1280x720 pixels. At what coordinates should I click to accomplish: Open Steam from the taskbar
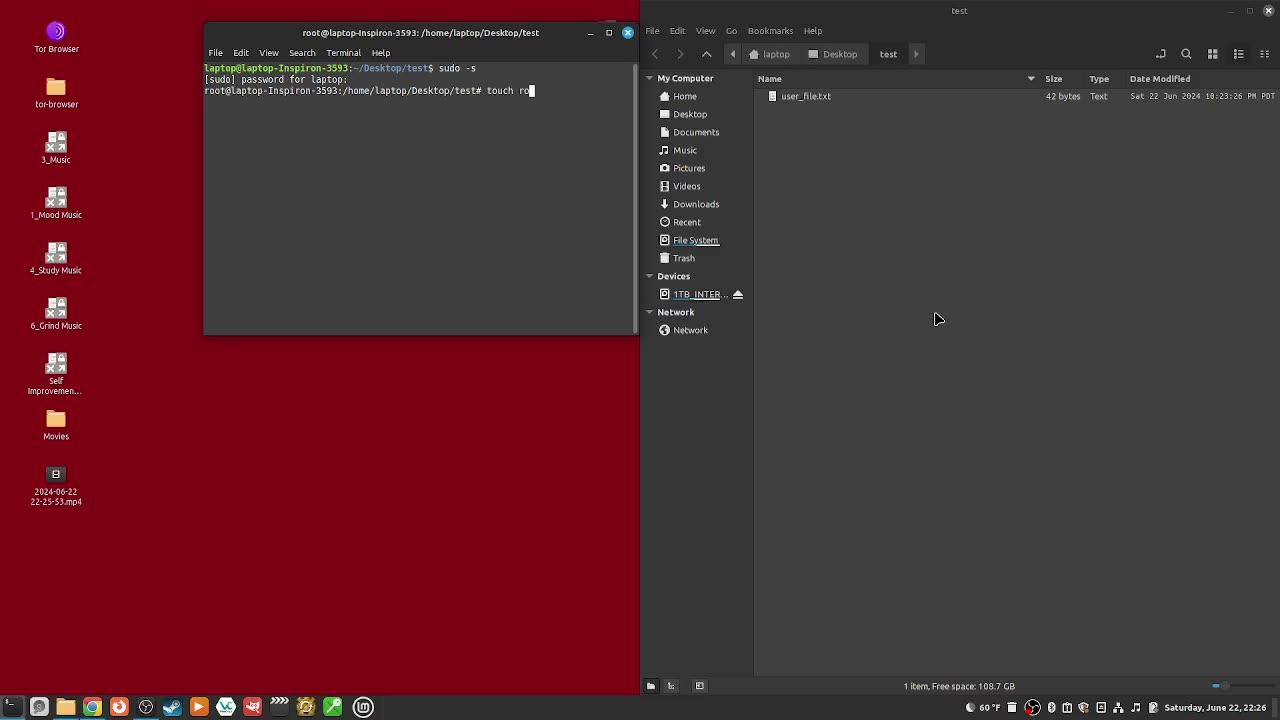tap(172, 707)
